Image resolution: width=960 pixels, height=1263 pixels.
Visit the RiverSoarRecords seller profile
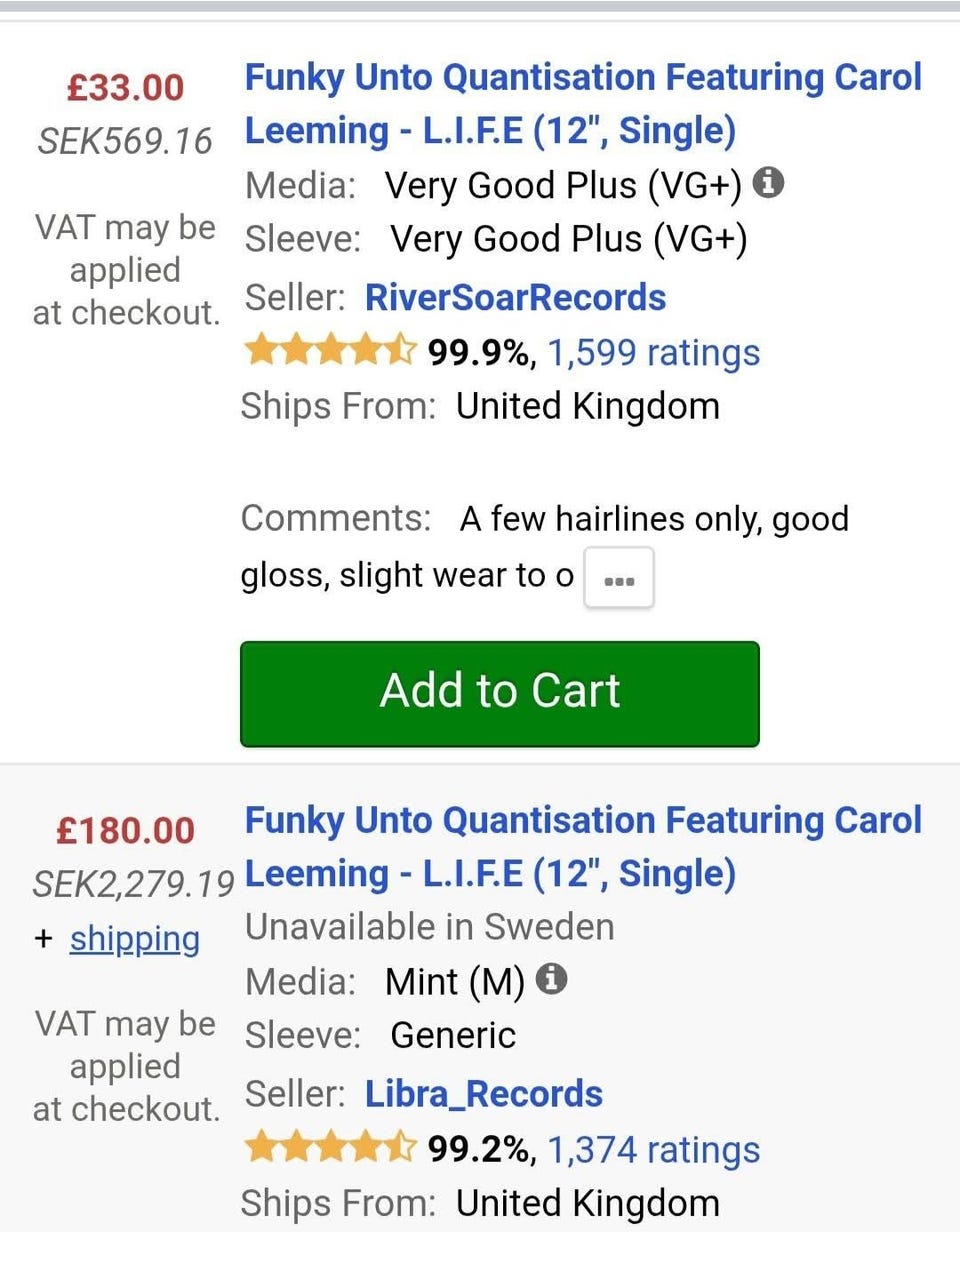pos(515,297)
